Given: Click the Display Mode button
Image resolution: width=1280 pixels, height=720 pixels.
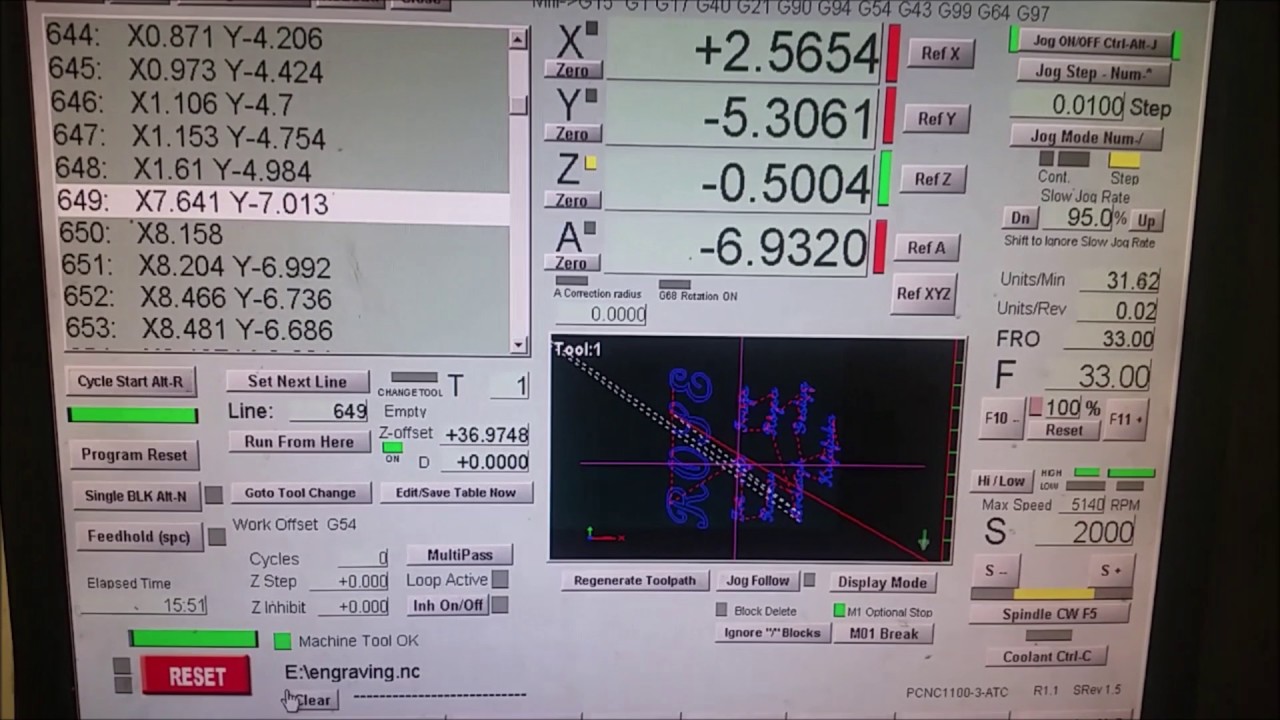Looking at the screenshot, I should click(882, 582).
